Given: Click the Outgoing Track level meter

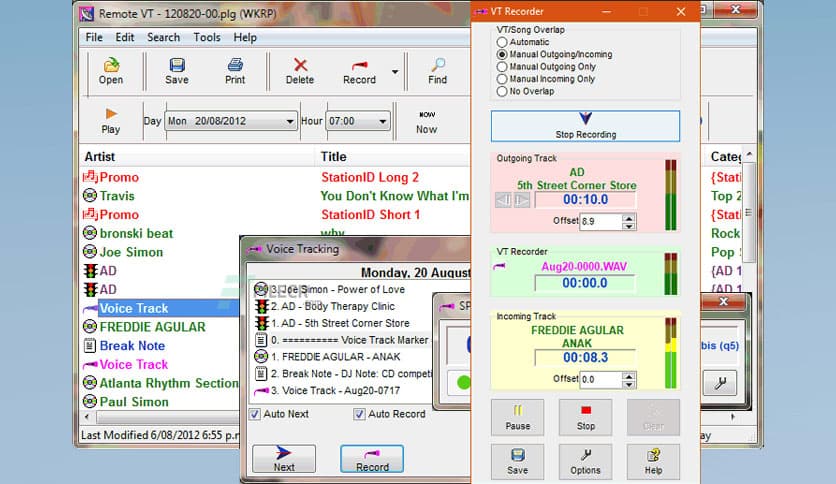Looking at the screenshot, I should (x=671, y=195).
